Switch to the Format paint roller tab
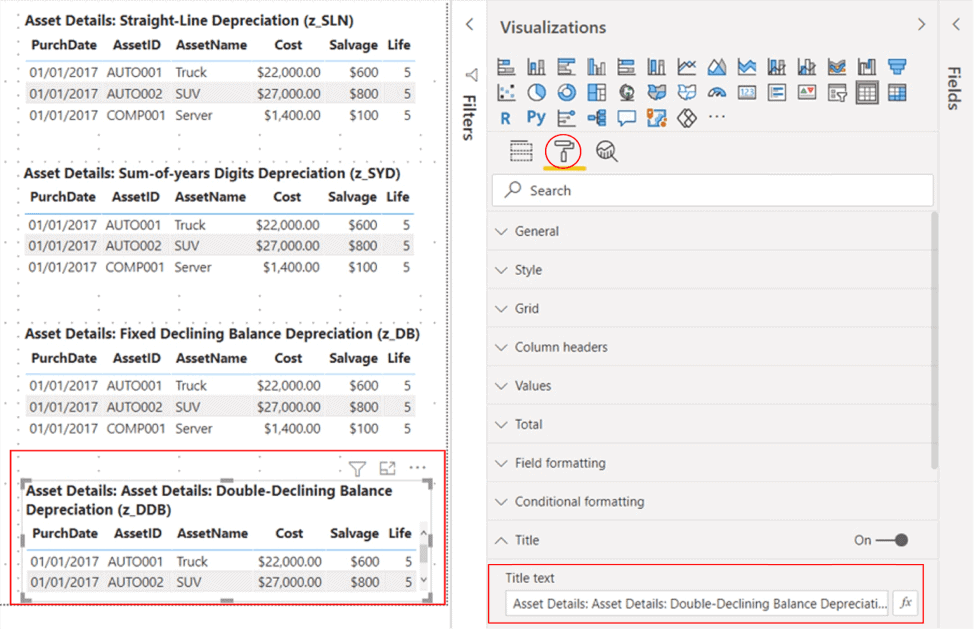This screenshot has height=629, width=974. point(563,151)
